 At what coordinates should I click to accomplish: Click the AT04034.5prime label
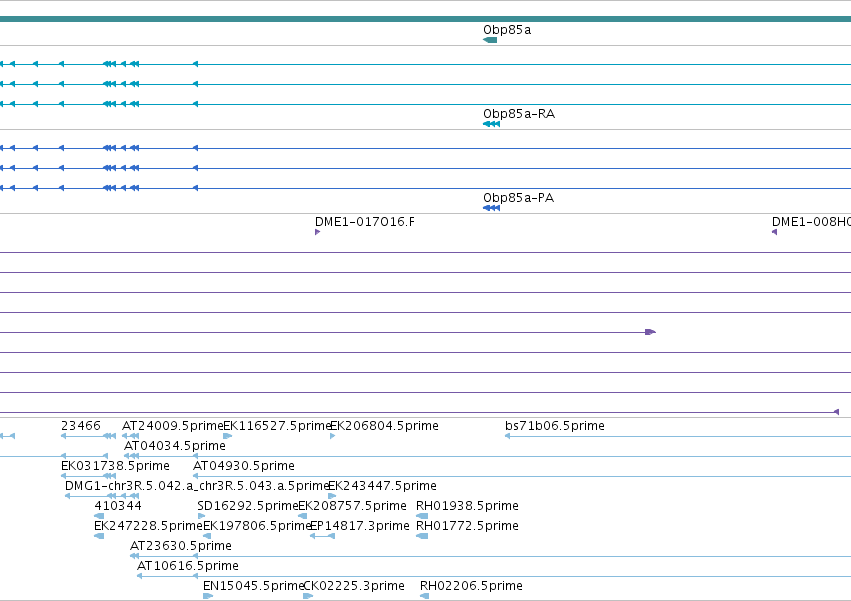click(x=175, y=446)
